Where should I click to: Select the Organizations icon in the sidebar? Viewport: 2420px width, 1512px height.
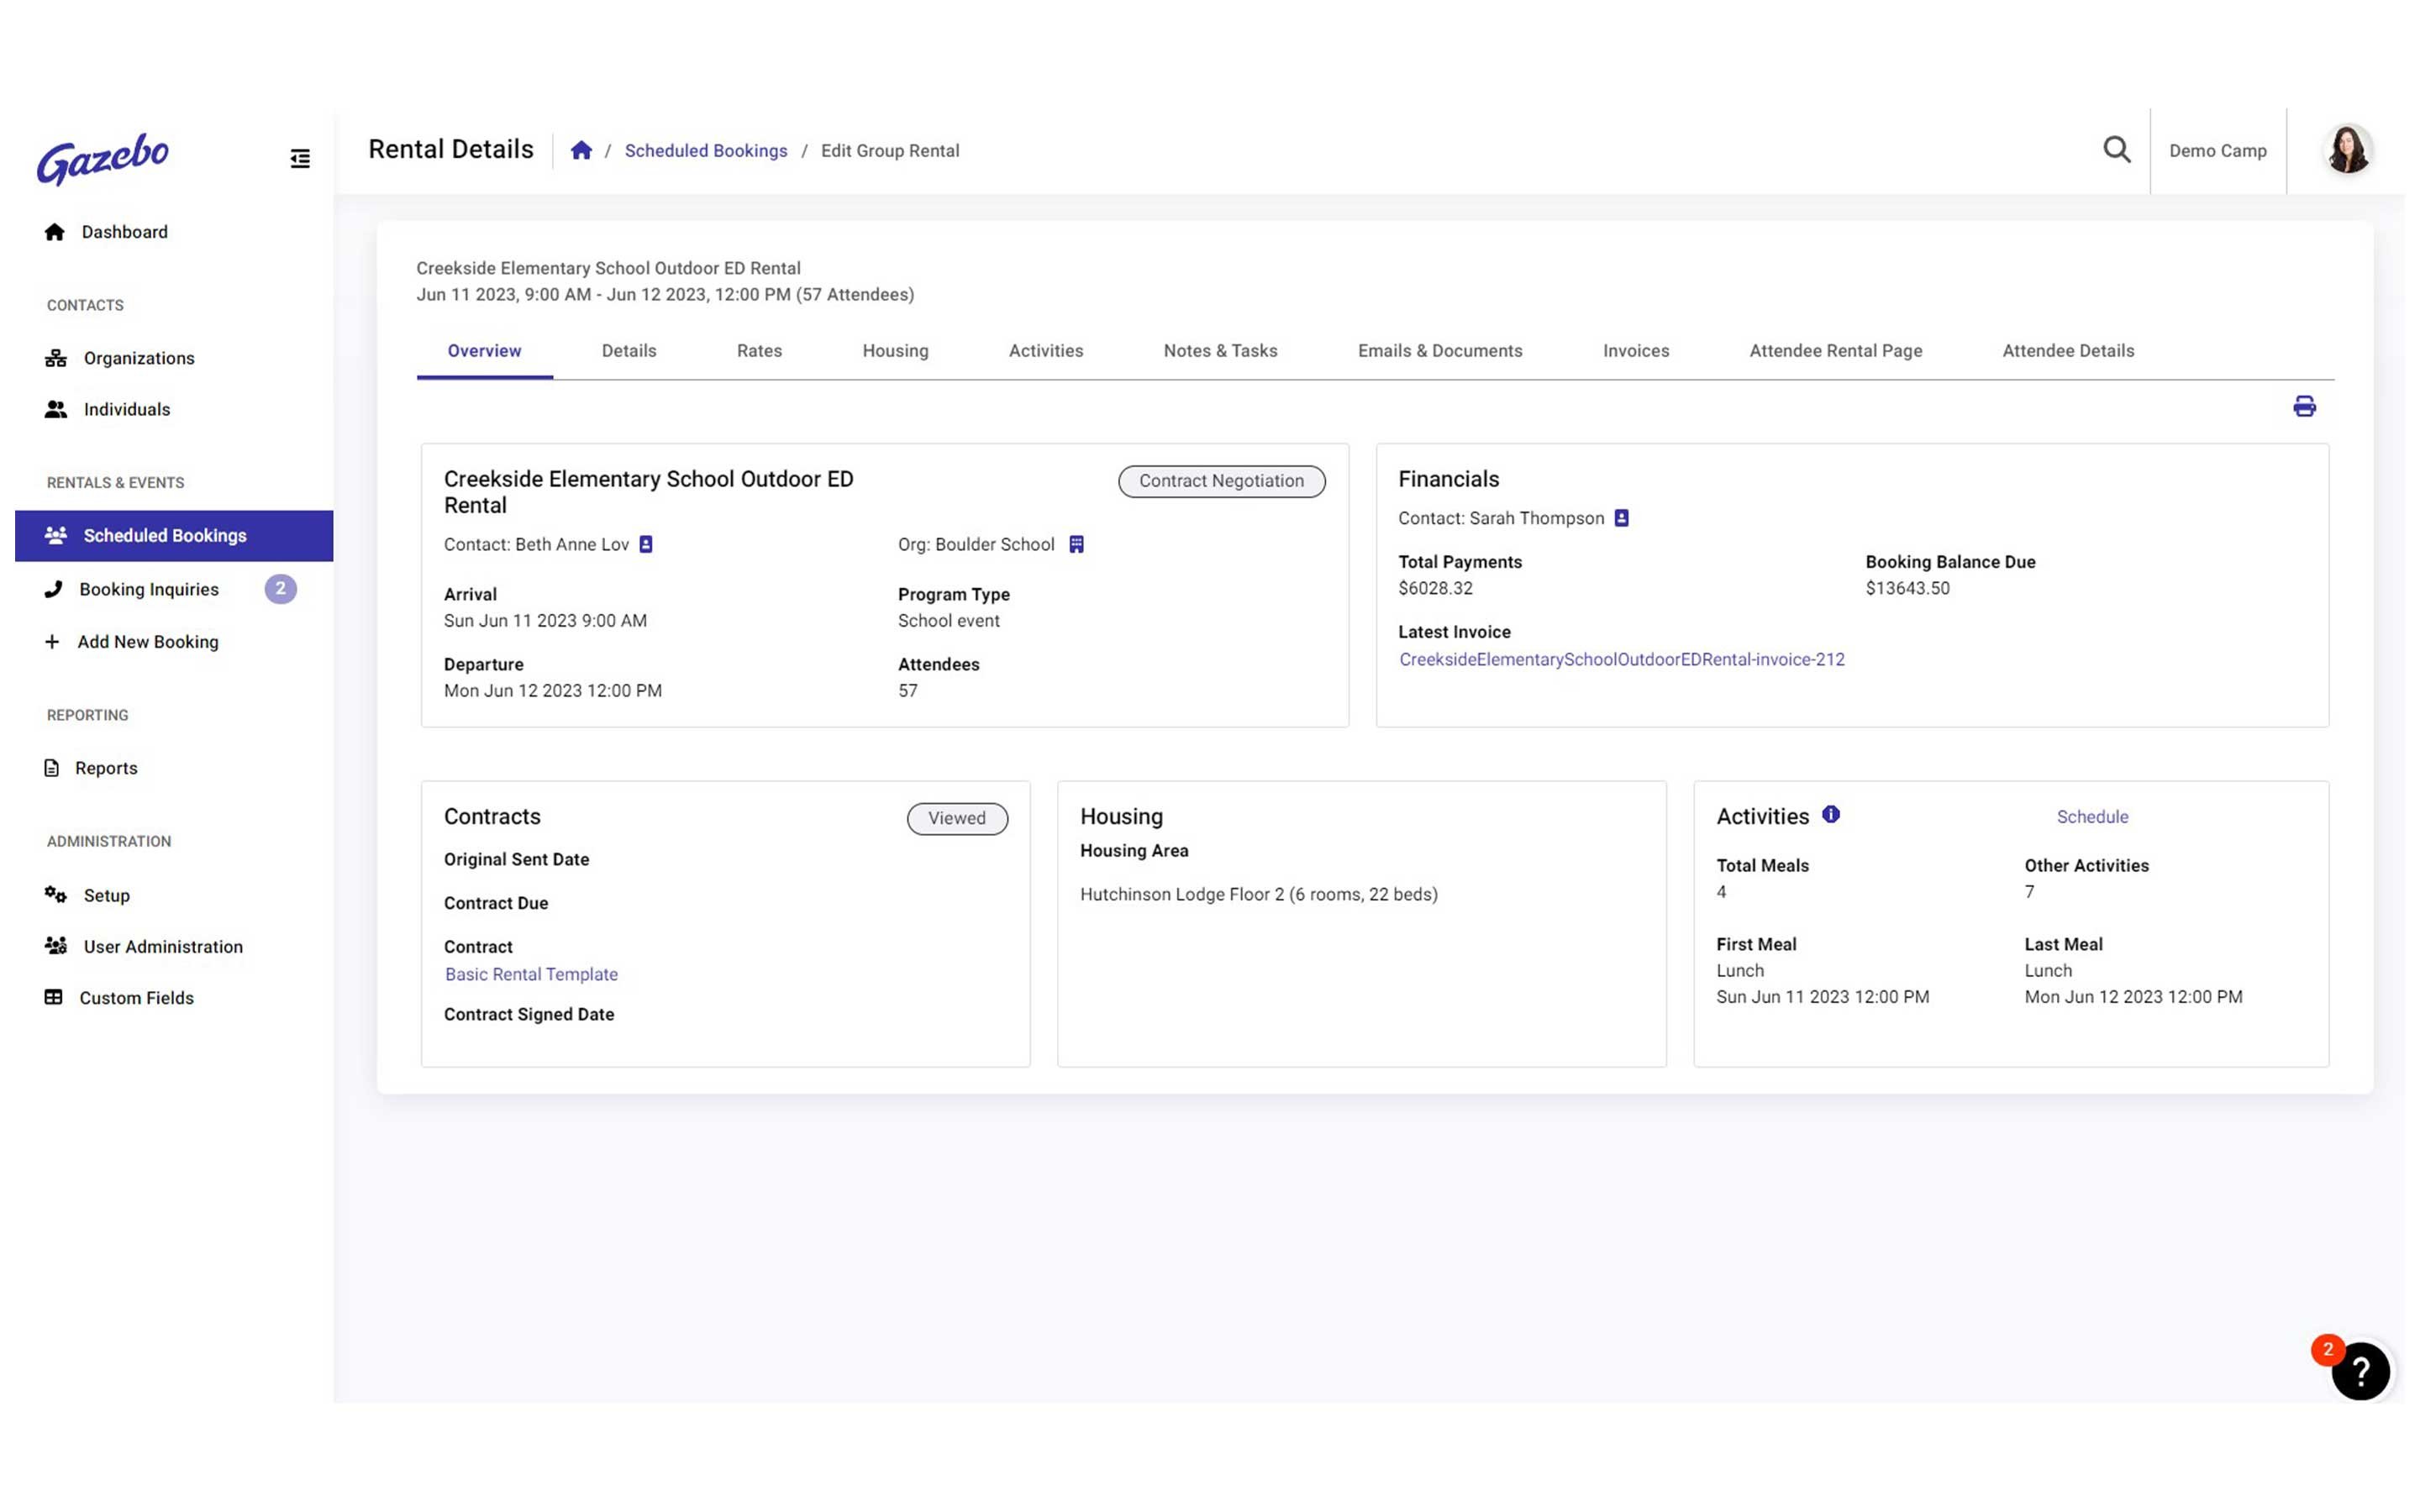pos(55,358)
